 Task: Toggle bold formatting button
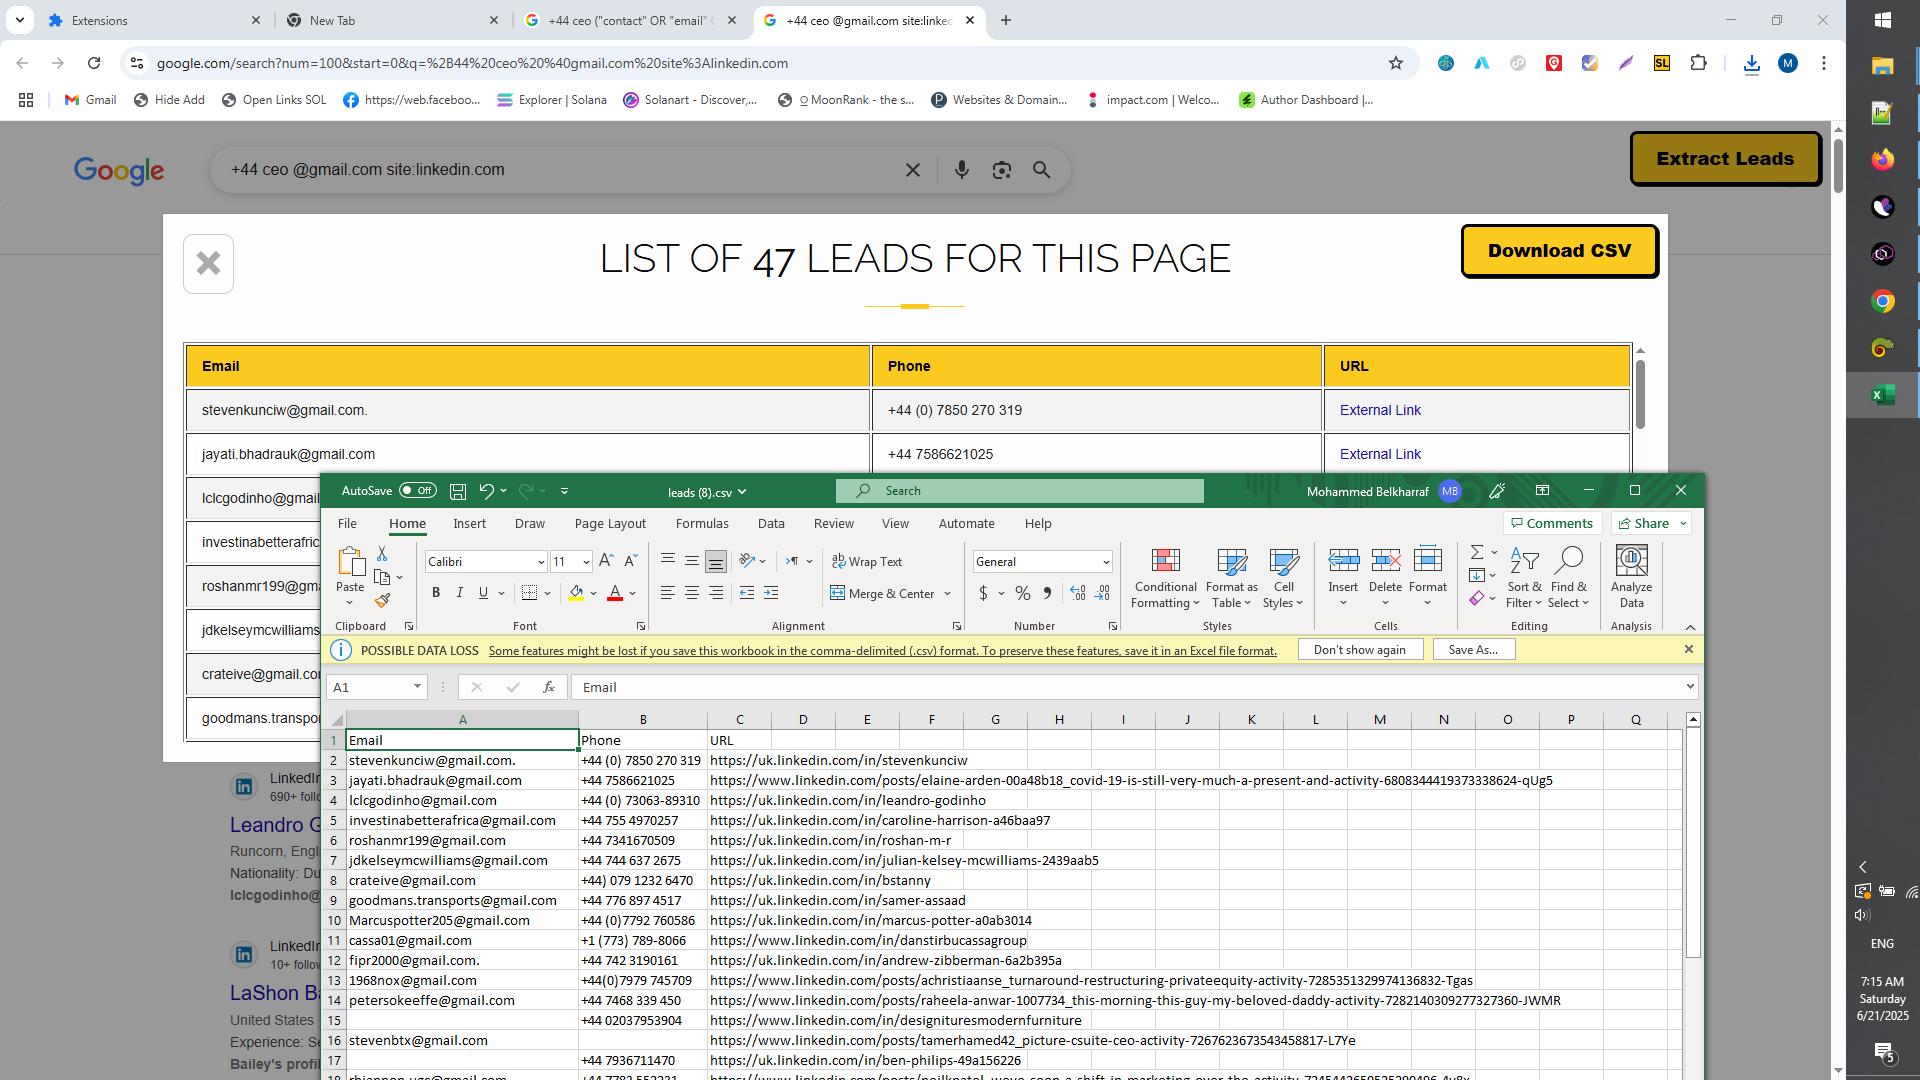point(436,593)
